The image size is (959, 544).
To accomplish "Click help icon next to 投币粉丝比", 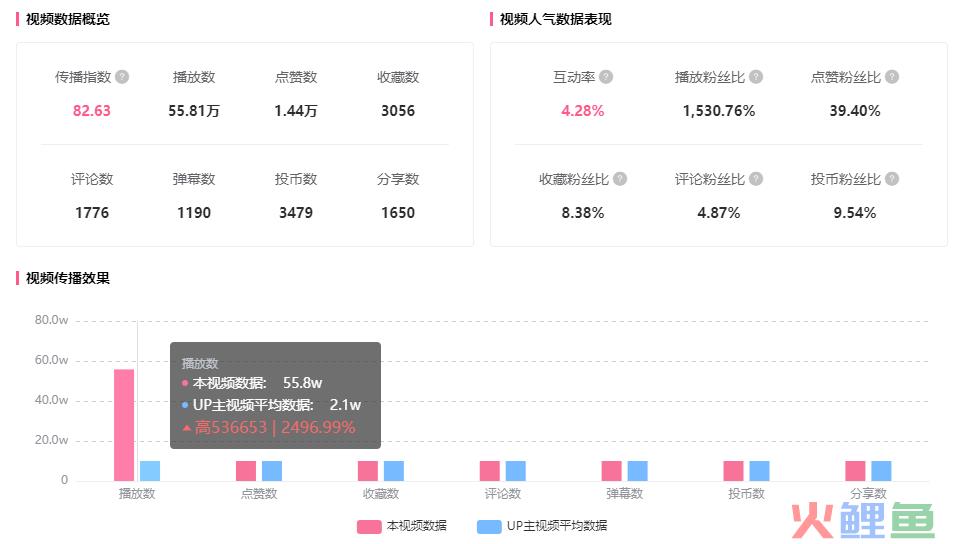I will tap(892, 179).
